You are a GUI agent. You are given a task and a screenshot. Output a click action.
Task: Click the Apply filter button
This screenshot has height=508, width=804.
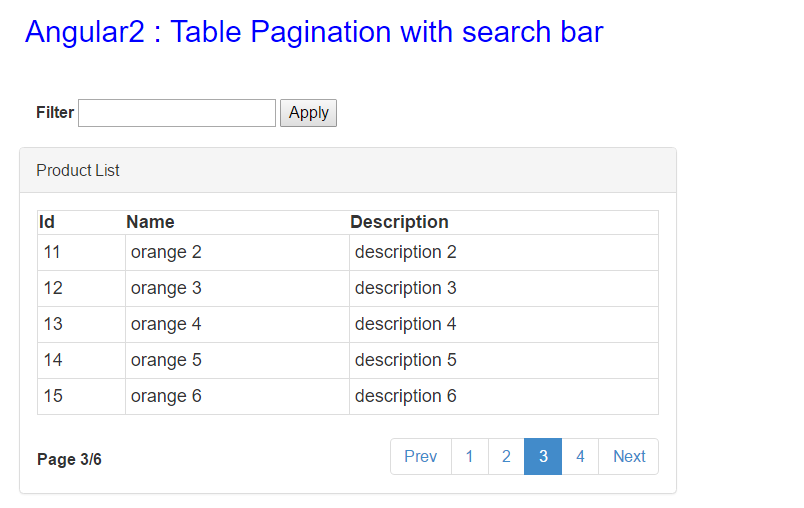point(308,113)
